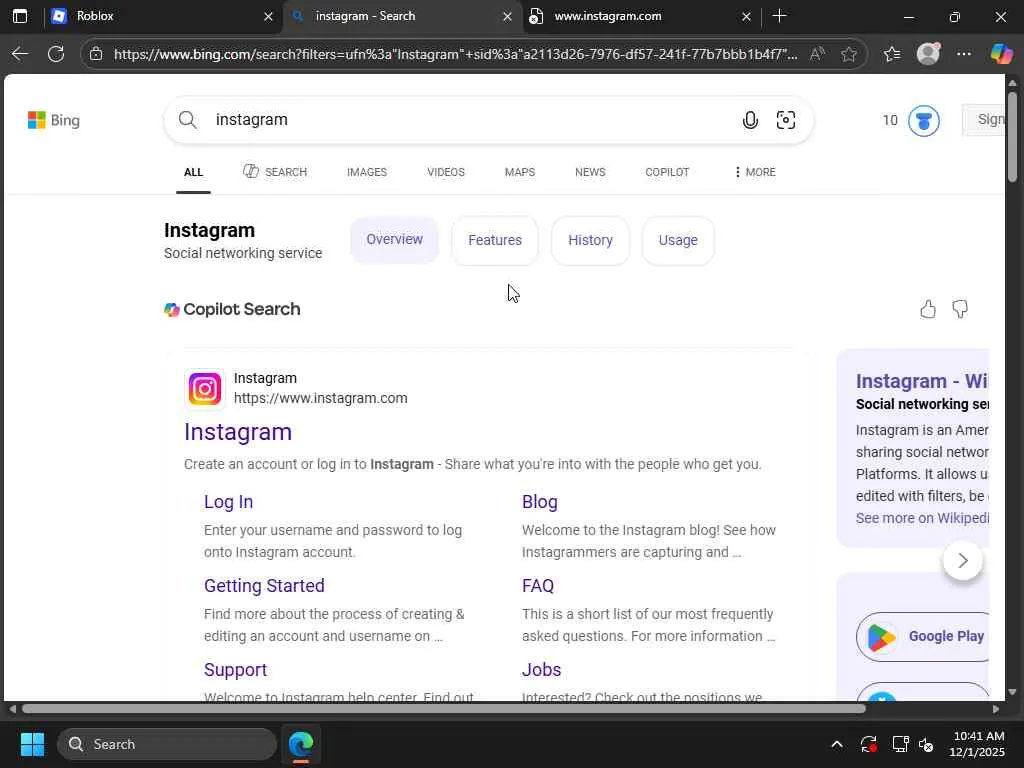Open the Windows Start menu
1024x768 pixels.
[x=32, y=744]
